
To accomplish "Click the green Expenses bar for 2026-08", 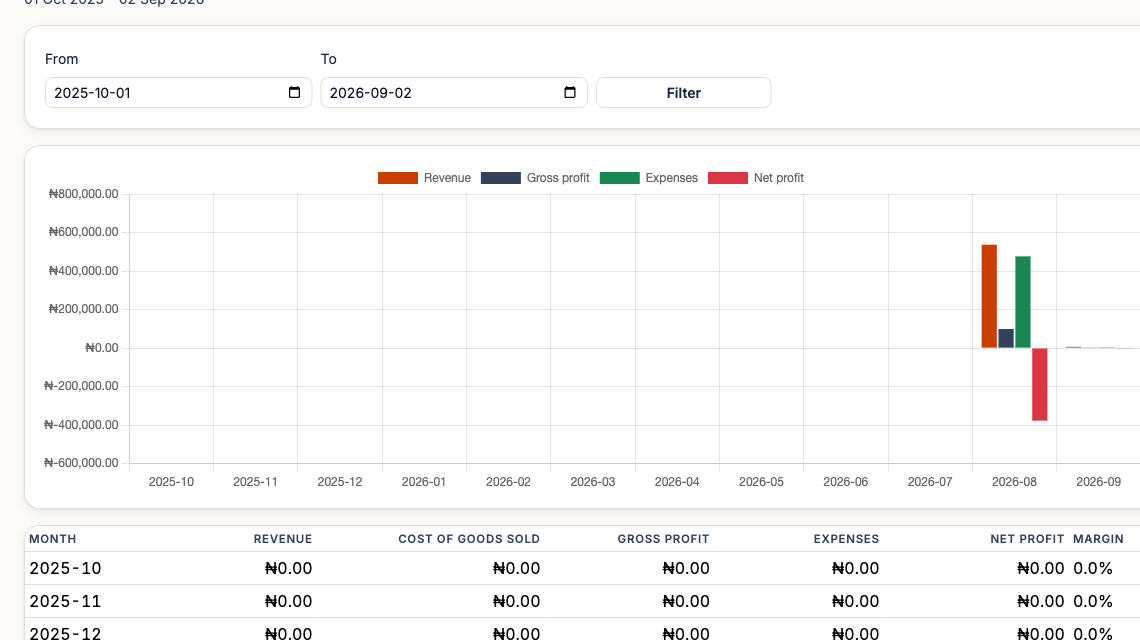I will [1023, 302].
